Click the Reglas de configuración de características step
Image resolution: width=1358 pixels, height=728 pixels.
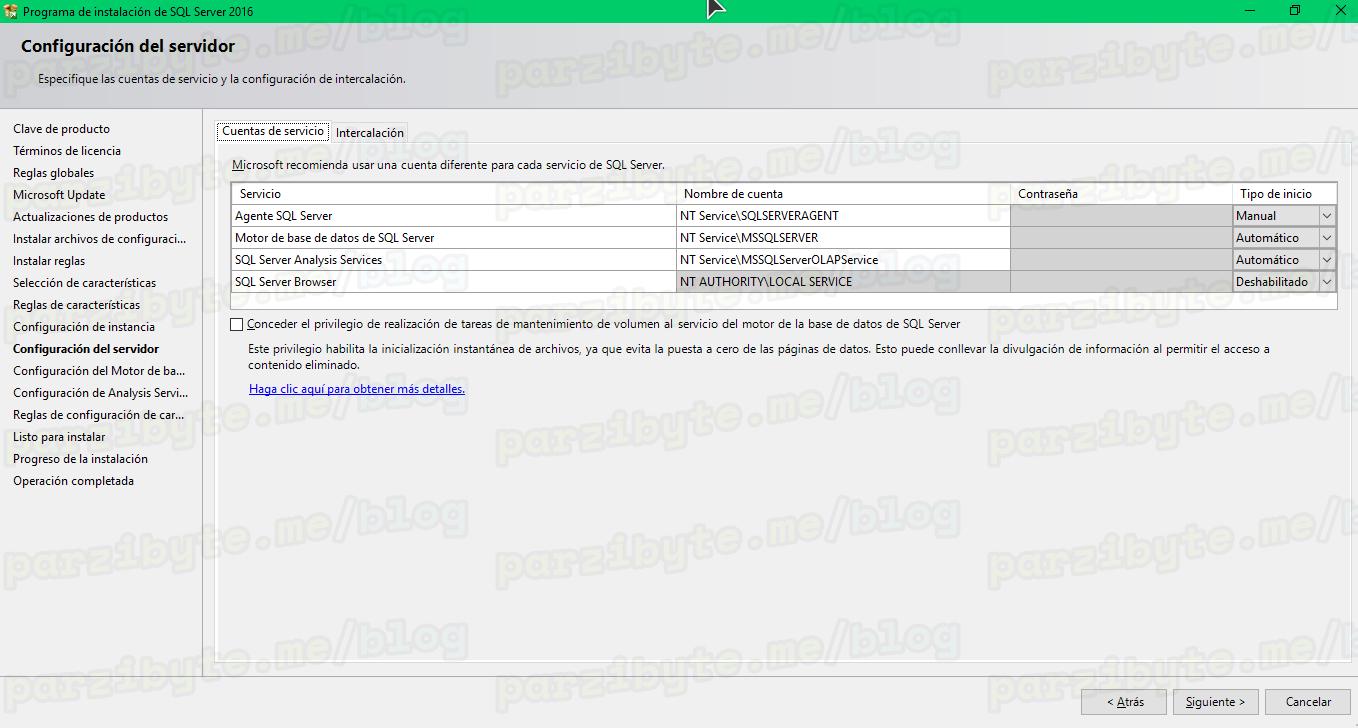pos(98,415)
